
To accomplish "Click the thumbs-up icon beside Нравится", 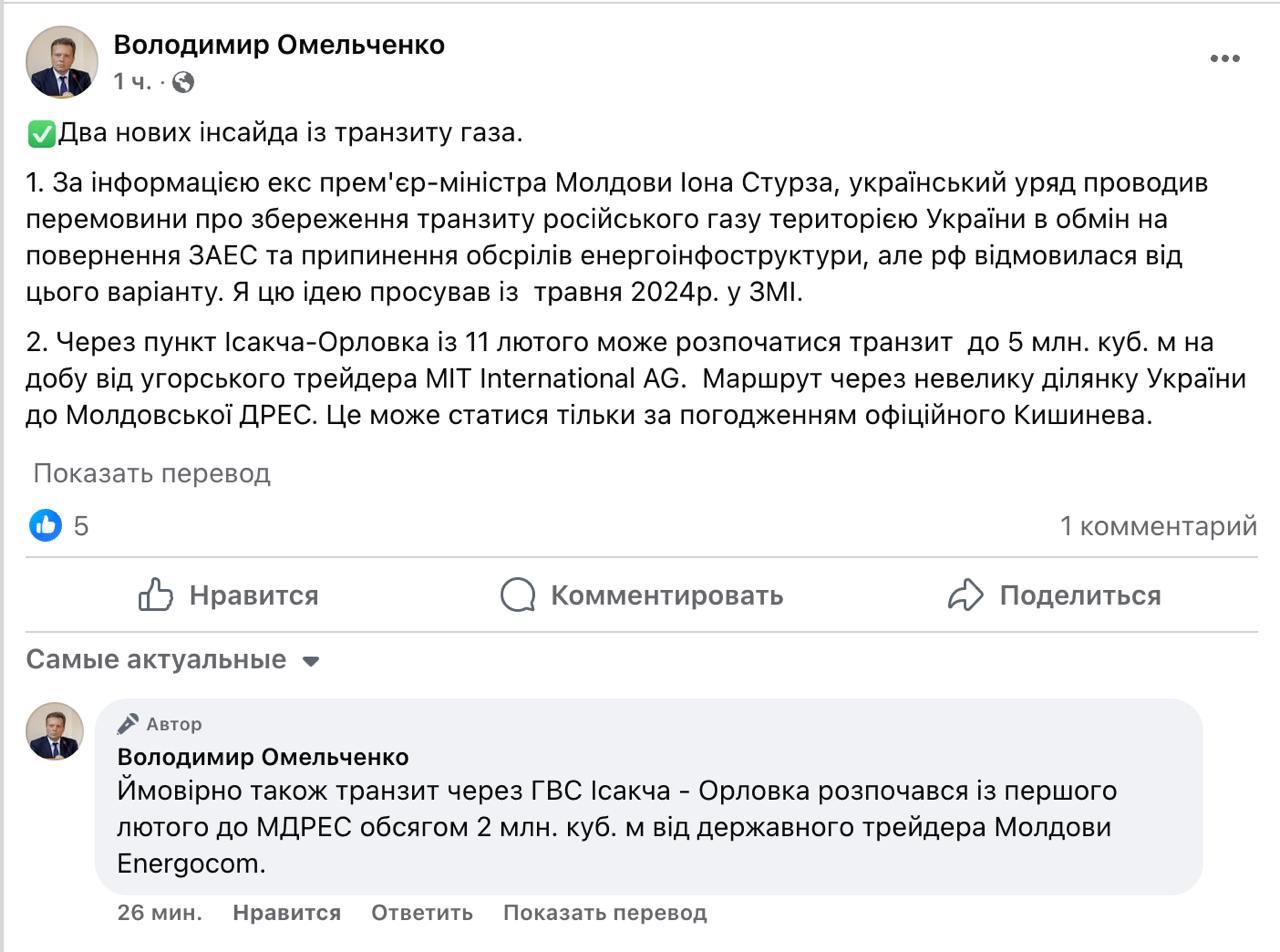I will (x=156, y=595).
